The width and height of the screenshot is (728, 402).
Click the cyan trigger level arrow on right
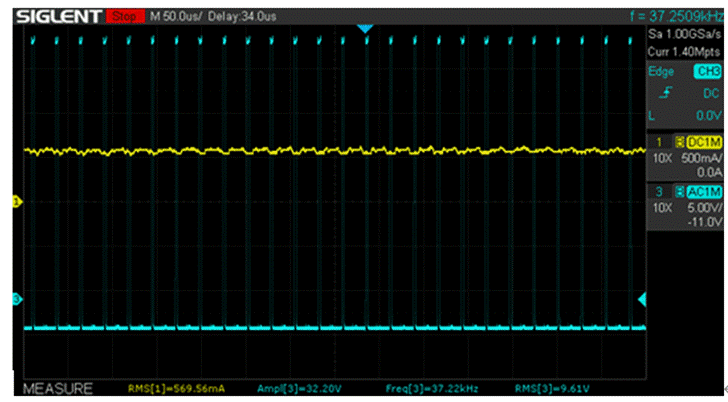tap(643, 299)
